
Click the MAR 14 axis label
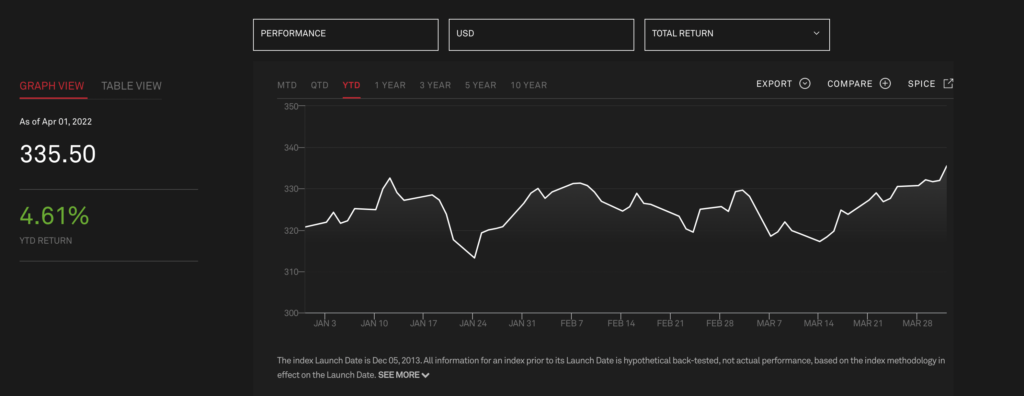coord(818,323)
